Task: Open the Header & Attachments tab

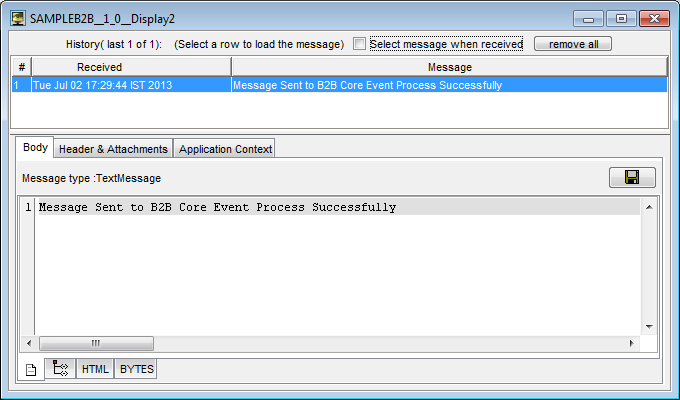Action: tap(113, 149)
